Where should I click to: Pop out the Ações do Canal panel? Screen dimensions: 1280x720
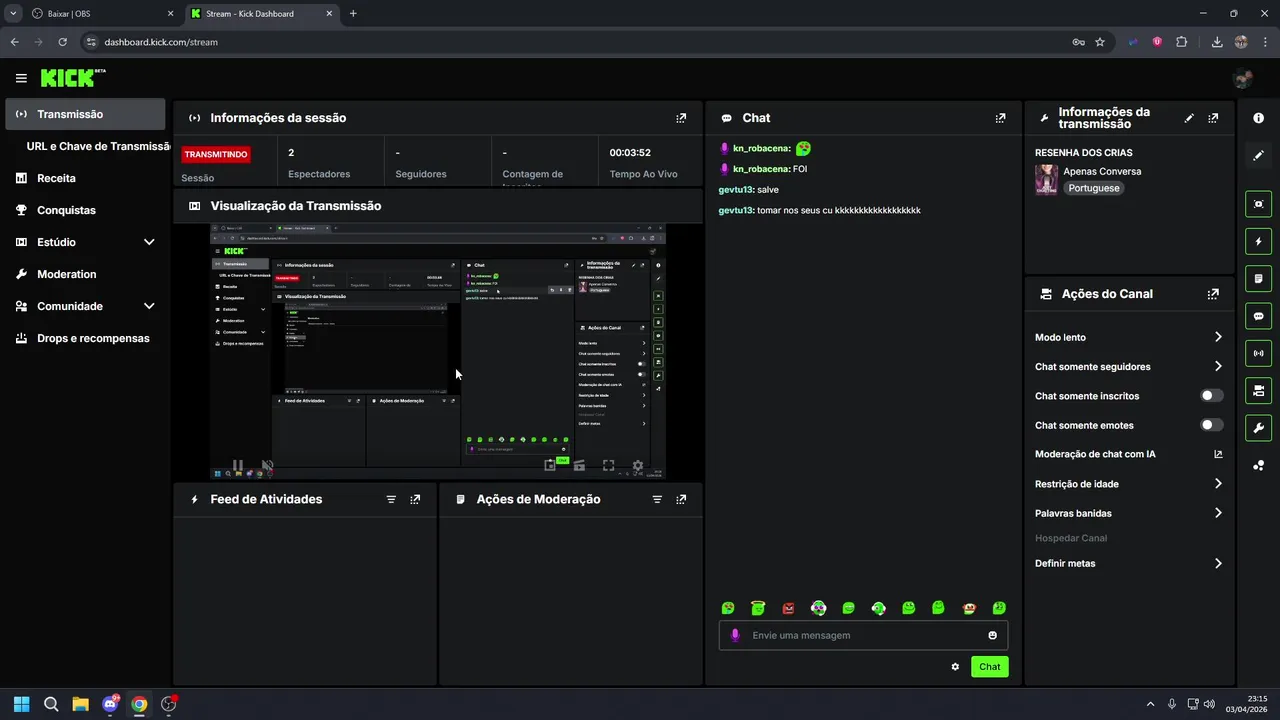pos(1213,294)
